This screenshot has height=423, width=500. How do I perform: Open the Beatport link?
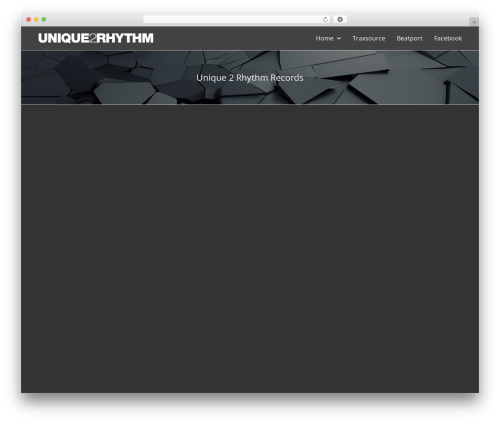coord(409,38)
